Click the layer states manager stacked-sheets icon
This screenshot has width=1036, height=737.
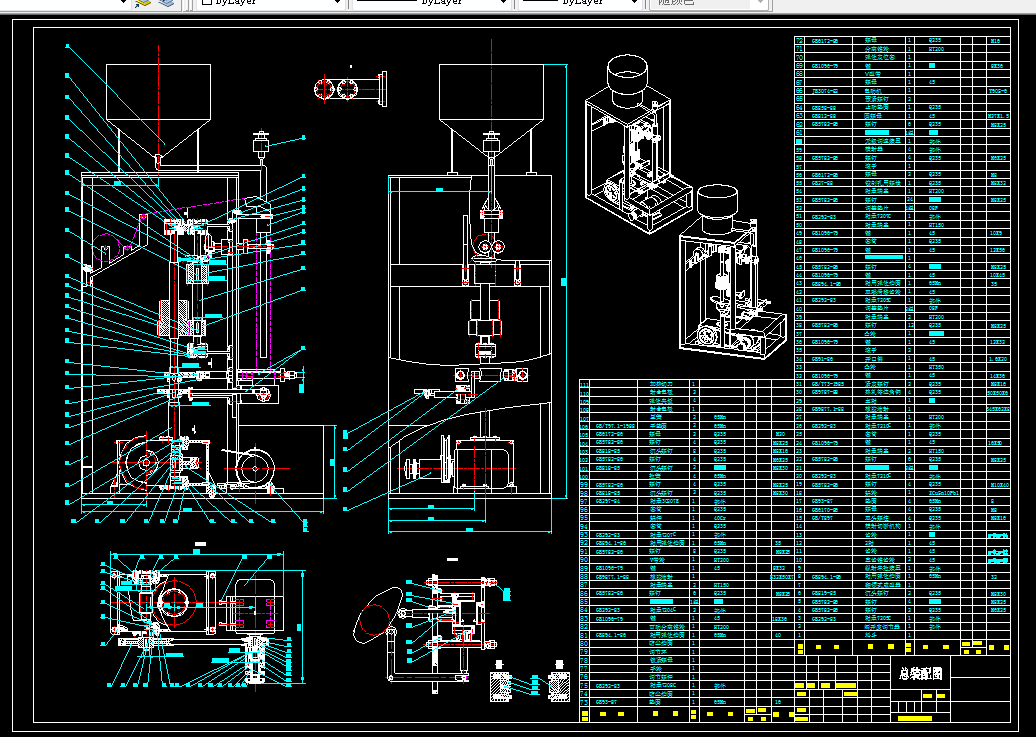click(168, 3)
